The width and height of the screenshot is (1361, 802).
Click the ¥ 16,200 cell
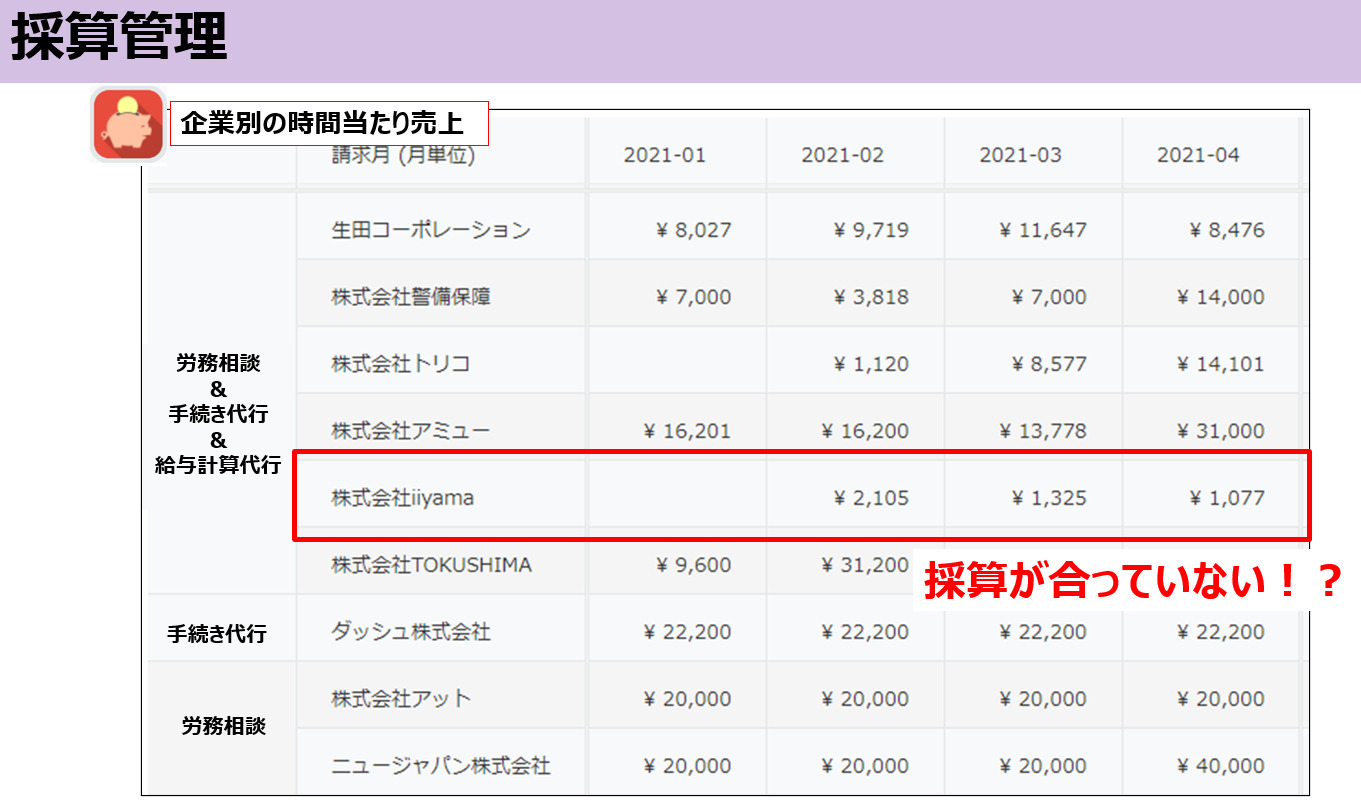[x=865, y=431]
